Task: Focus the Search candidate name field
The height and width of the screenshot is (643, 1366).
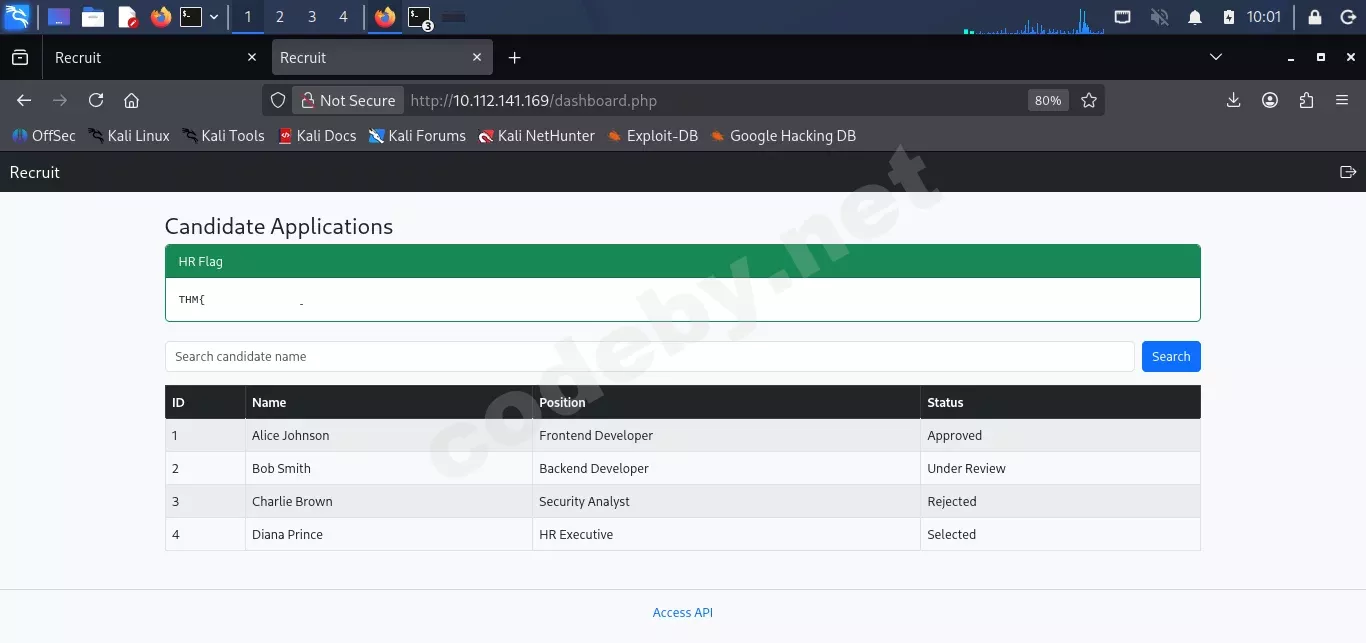Action: 650,356
